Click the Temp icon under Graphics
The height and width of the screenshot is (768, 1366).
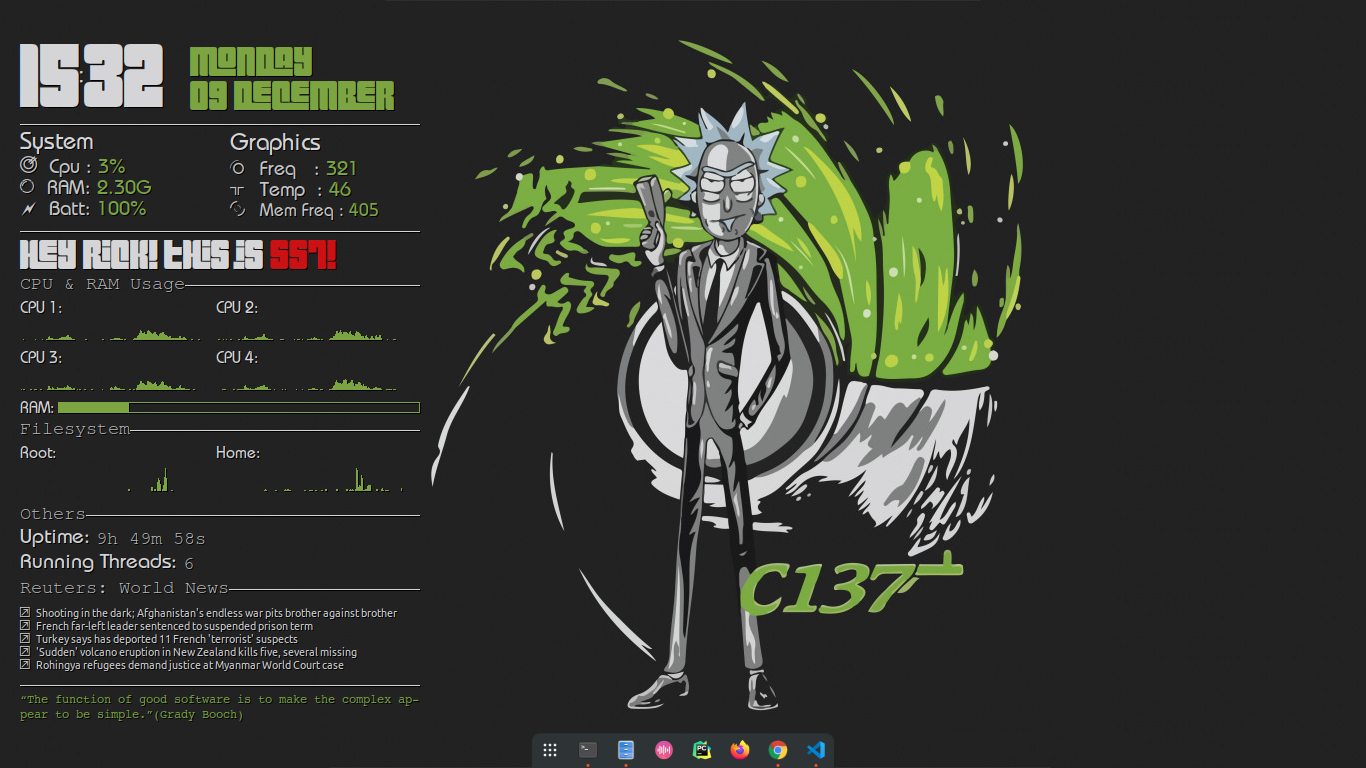coord(237,189)
